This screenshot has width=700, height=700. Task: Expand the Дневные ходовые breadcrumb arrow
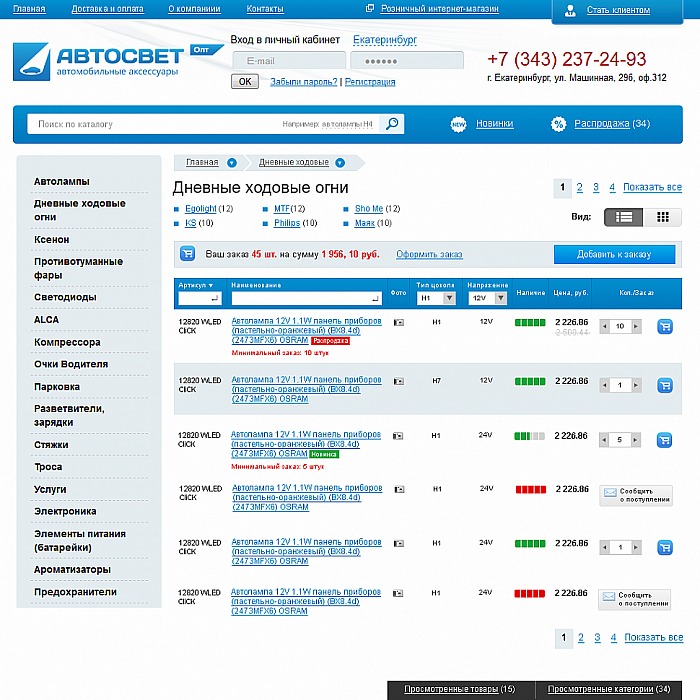pyautogui.click(x=340, y=163)
